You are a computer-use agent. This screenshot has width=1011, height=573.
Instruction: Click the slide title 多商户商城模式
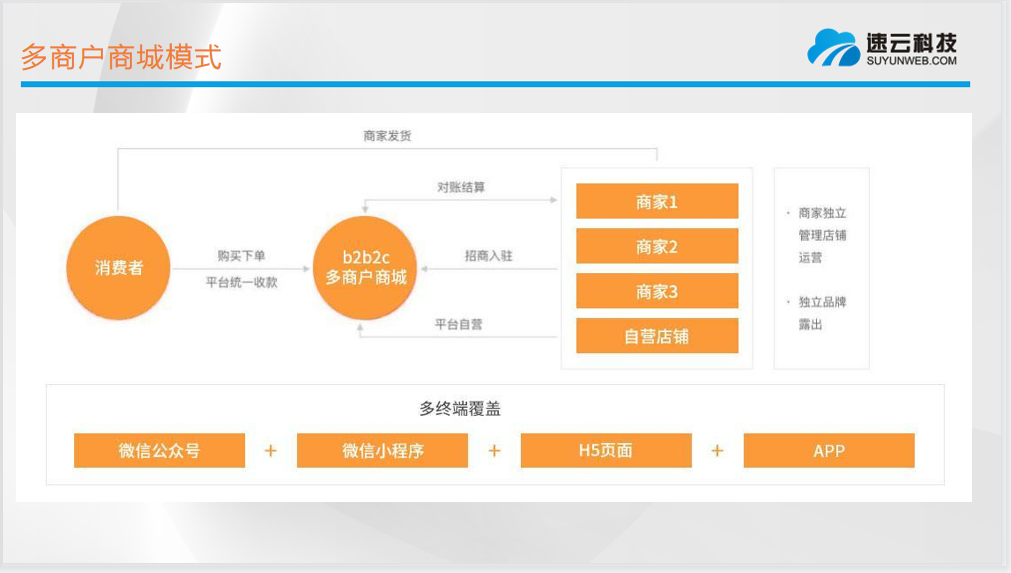tap(121, 57)
